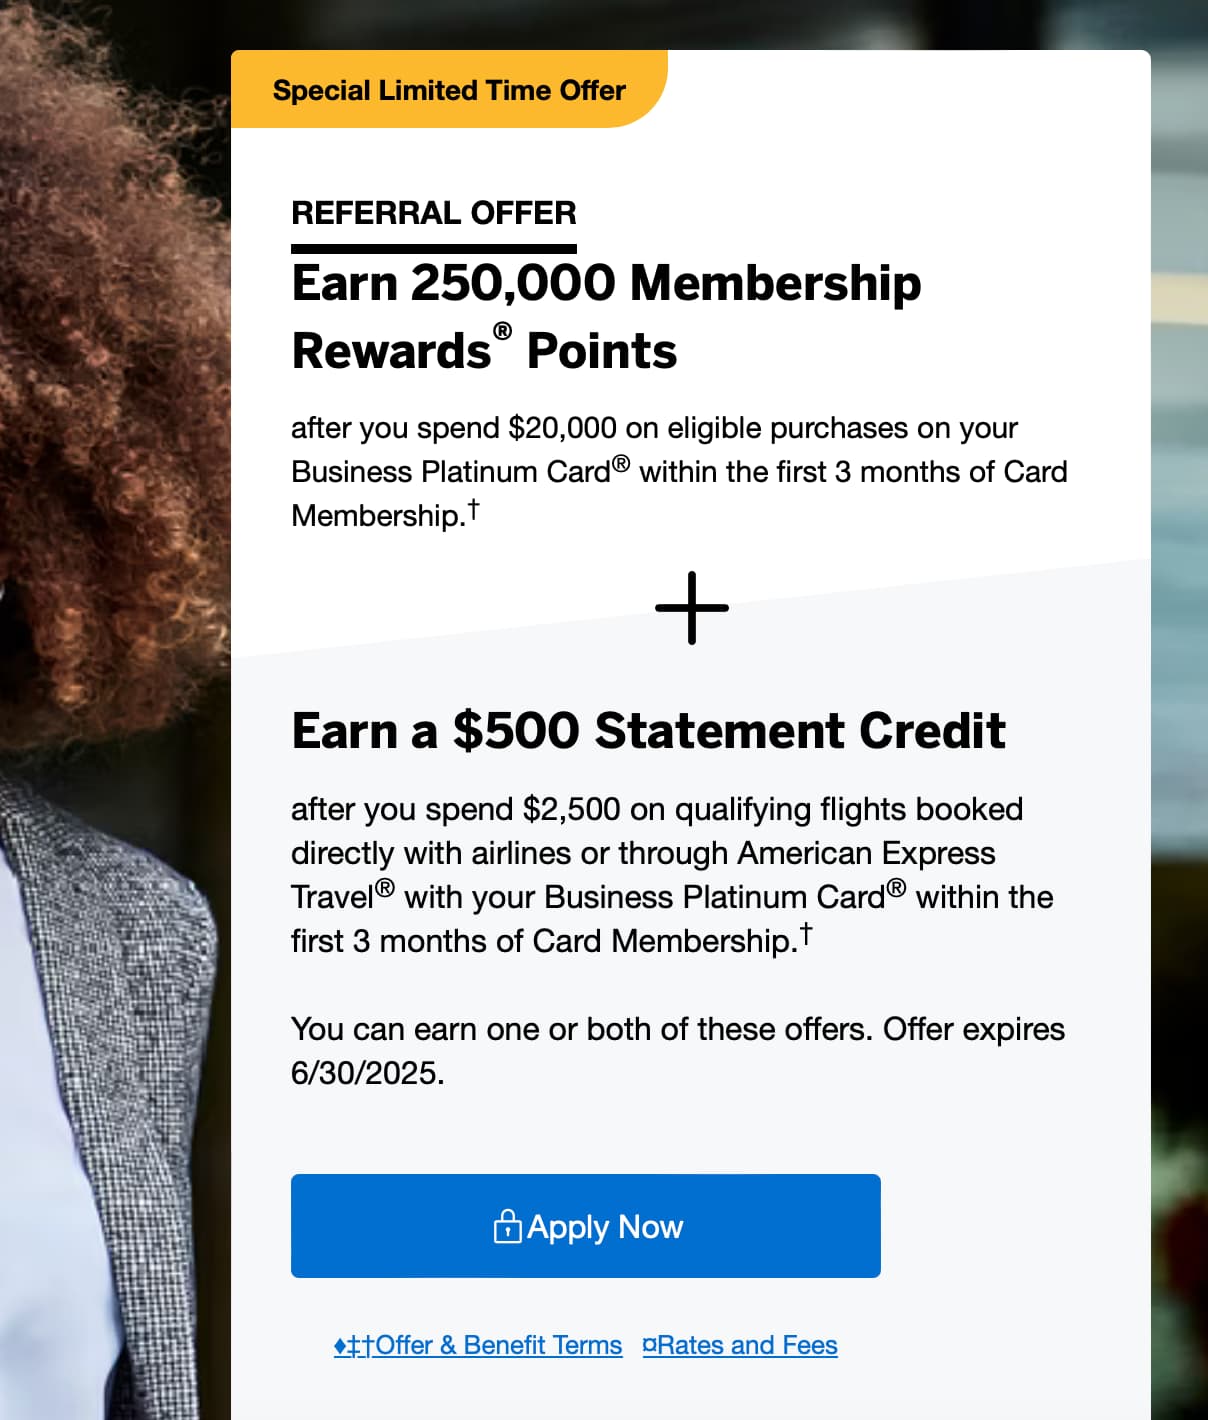
Task: Click the registered mark after Rewards in heading
Action: click(x=502, y=331)
